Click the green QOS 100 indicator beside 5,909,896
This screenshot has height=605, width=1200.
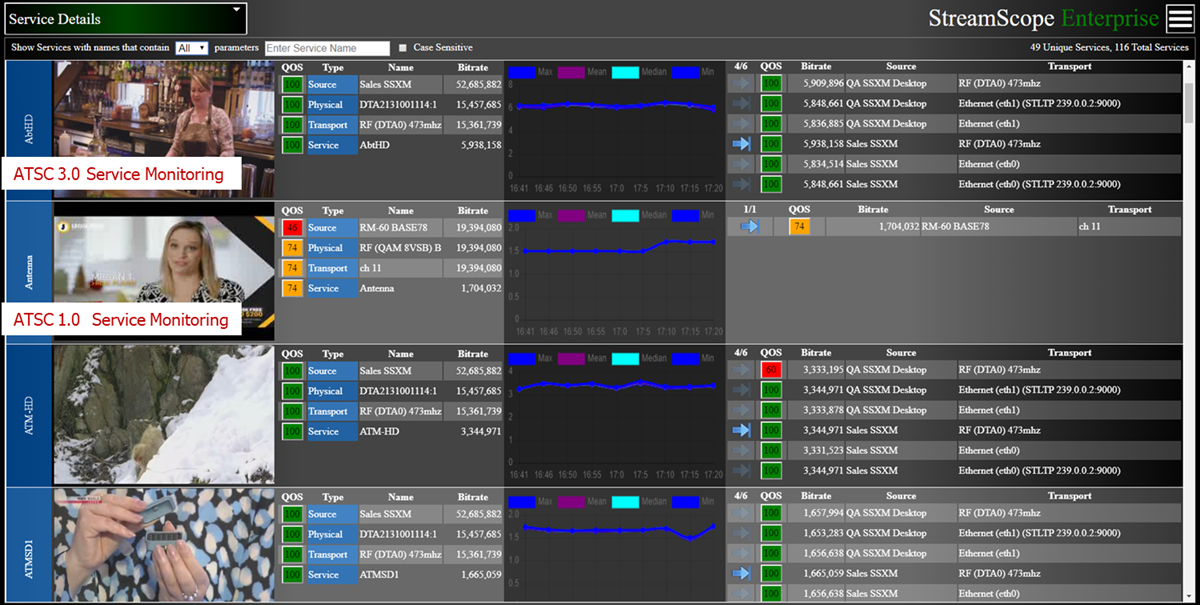click(771, 84)
